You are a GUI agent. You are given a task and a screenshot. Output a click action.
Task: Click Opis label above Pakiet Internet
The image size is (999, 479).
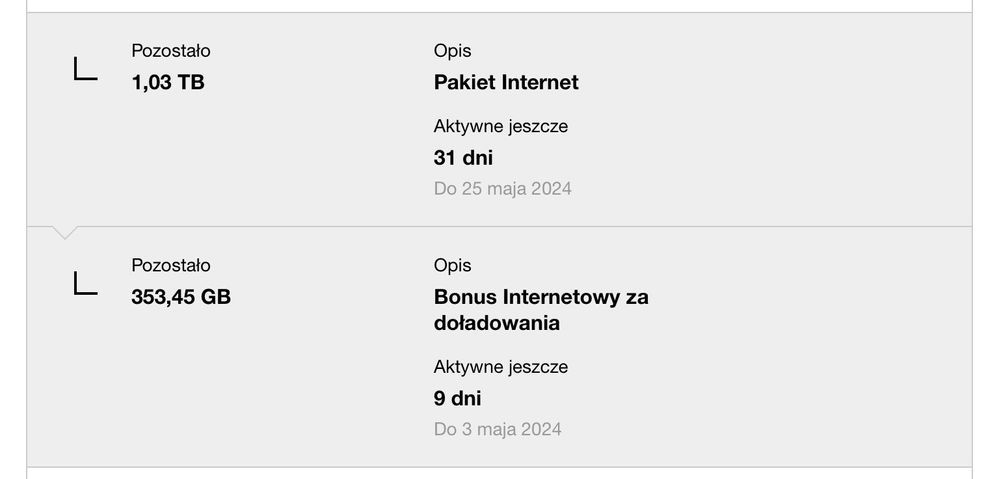[452, 51]
